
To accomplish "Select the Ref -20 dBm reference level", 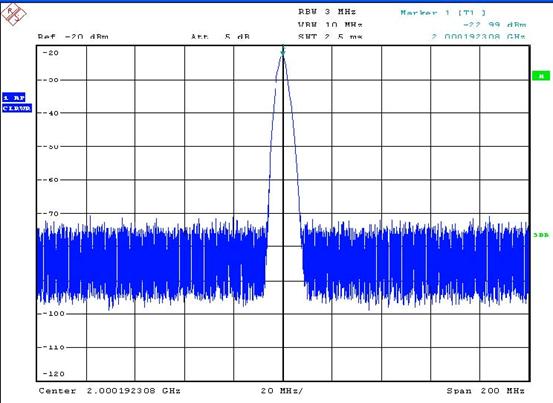I will pyautogui.click(x=73, y=36).
